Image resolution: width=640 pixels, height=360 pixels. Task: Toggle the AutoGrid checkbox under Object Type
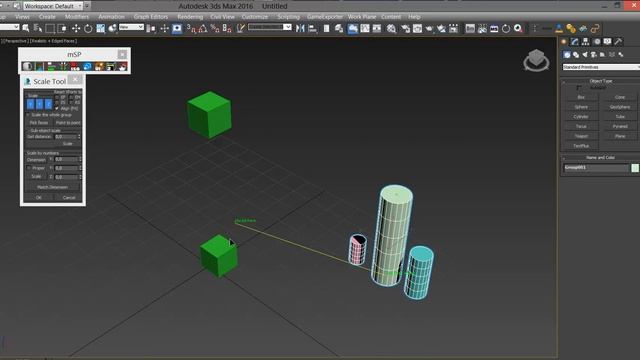coord(579,88)
